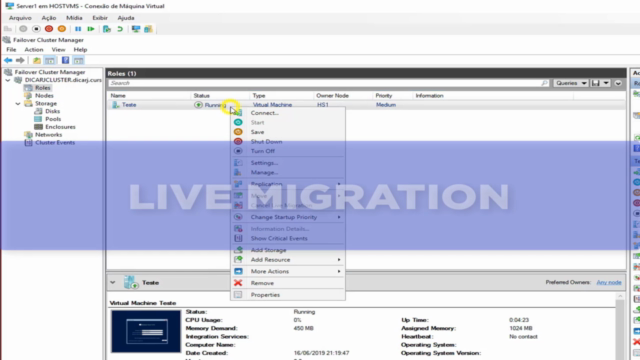Open the Ajuda menu
640x360 pixels.
[126, 18]
